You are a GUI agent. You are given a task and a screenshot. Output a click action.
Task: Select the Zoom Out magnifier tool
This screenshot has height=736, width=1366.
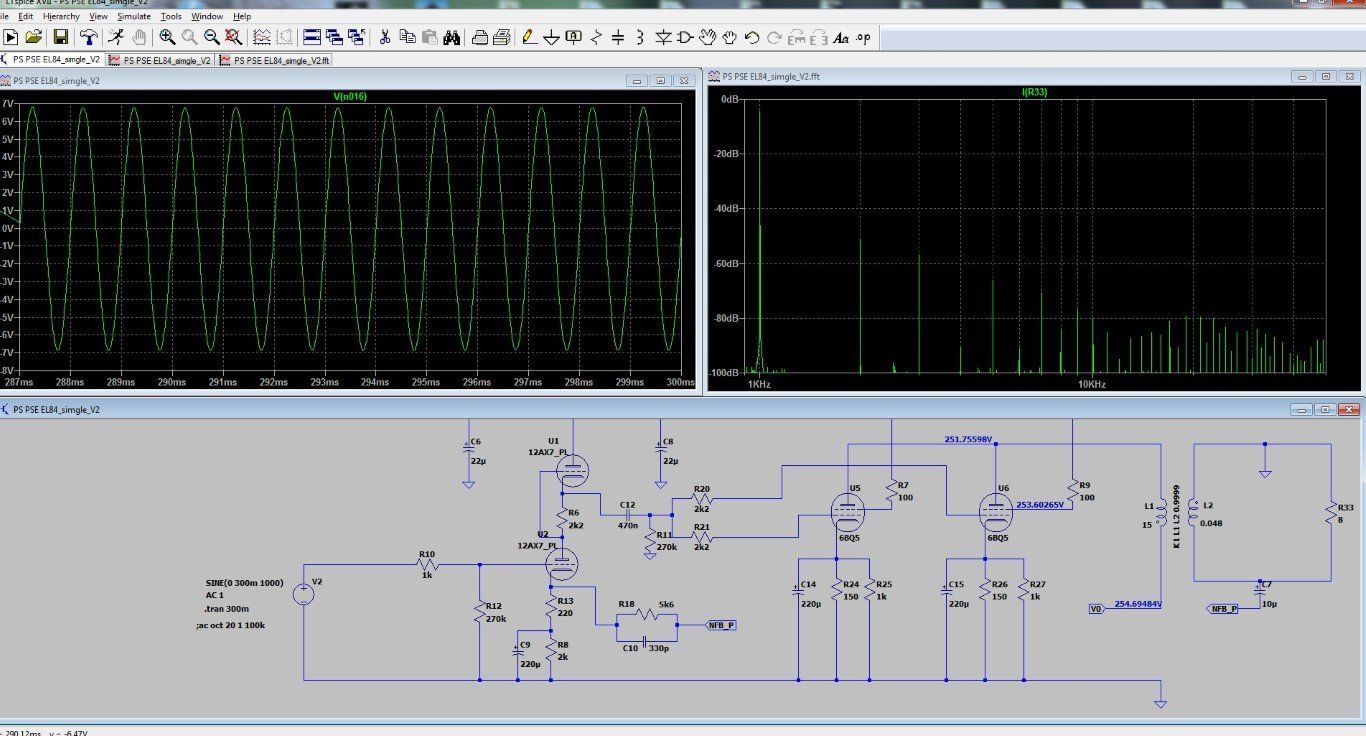[x=211, y=37]
